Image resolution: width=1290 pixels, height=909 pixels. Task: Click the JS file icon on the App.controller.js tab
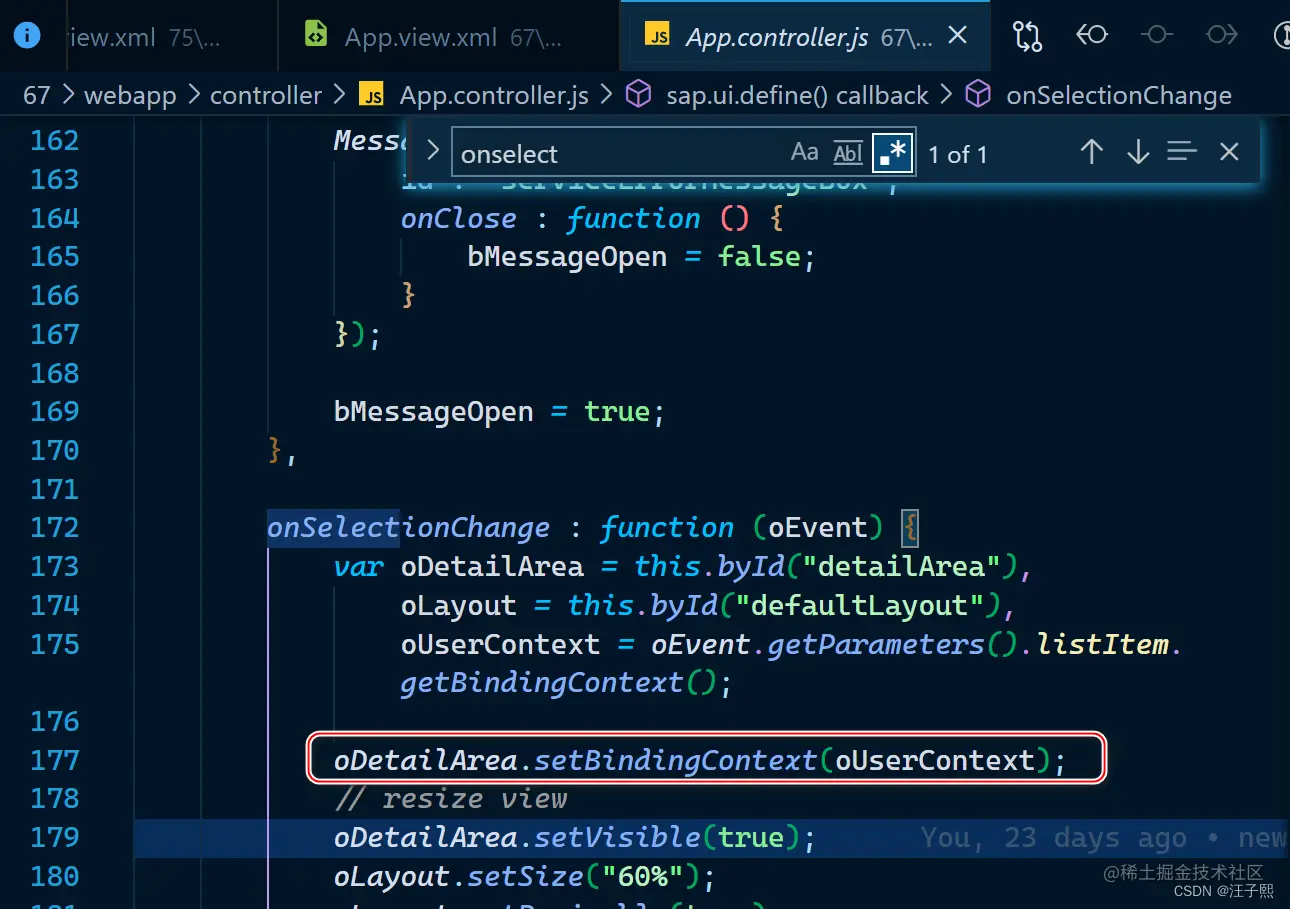click(x=657, y=36)
